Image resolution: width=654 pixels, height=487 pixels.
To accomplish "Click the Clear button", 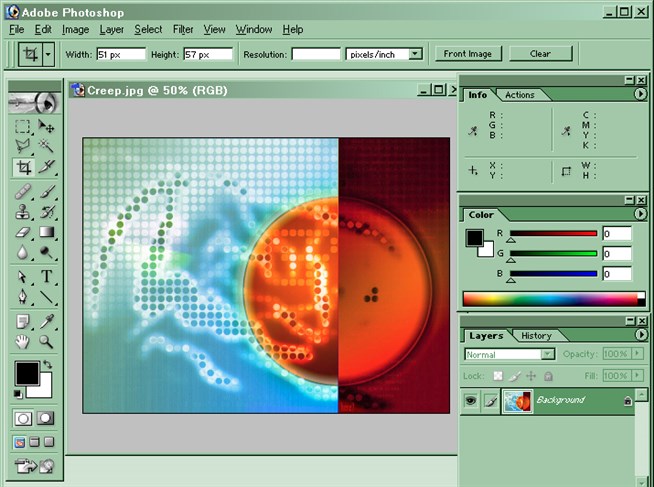I will (x=540, y=54).
